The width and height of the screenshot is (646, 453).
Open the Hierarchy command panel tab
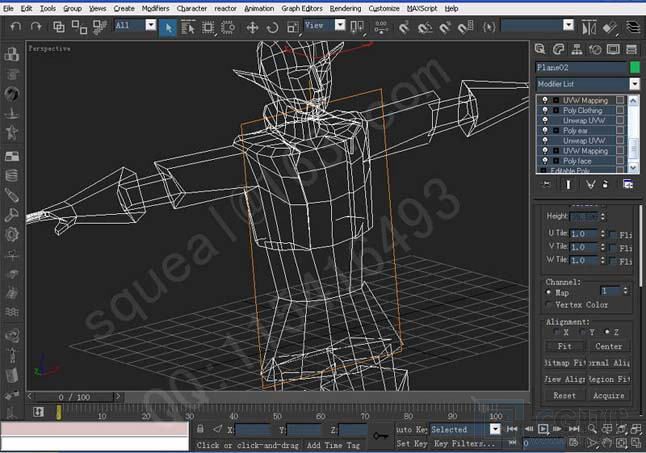[577, 49]
